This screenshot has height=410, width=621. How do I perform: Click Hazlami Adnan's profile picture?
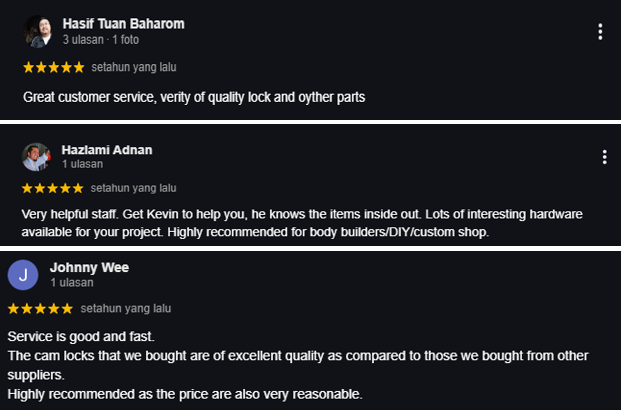[x=36, y=157]
